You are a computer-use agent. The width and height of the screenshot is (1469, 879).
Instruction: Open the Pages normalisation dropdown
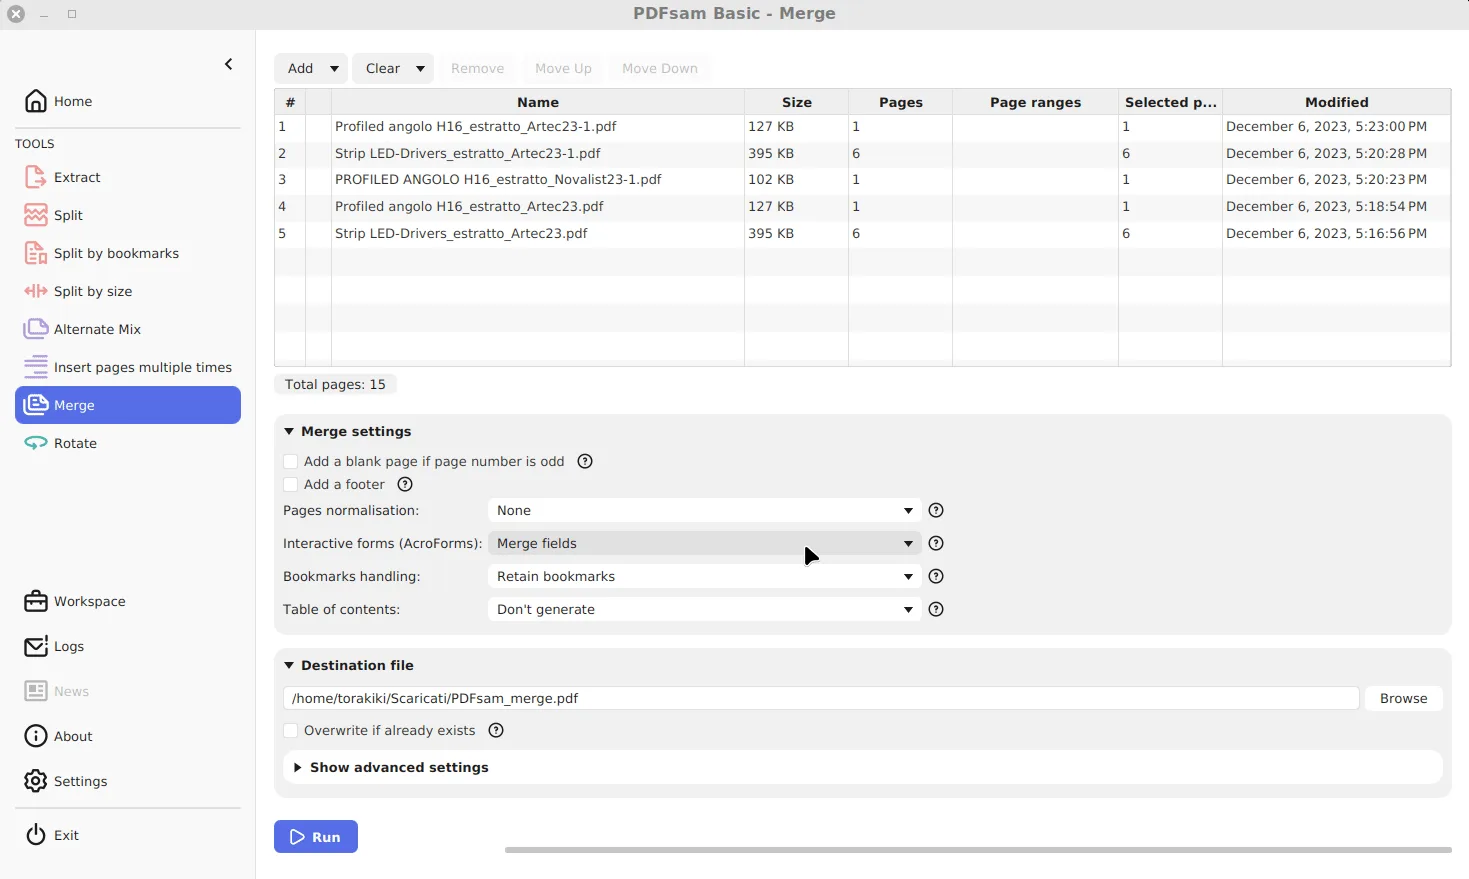pos(704,510)
